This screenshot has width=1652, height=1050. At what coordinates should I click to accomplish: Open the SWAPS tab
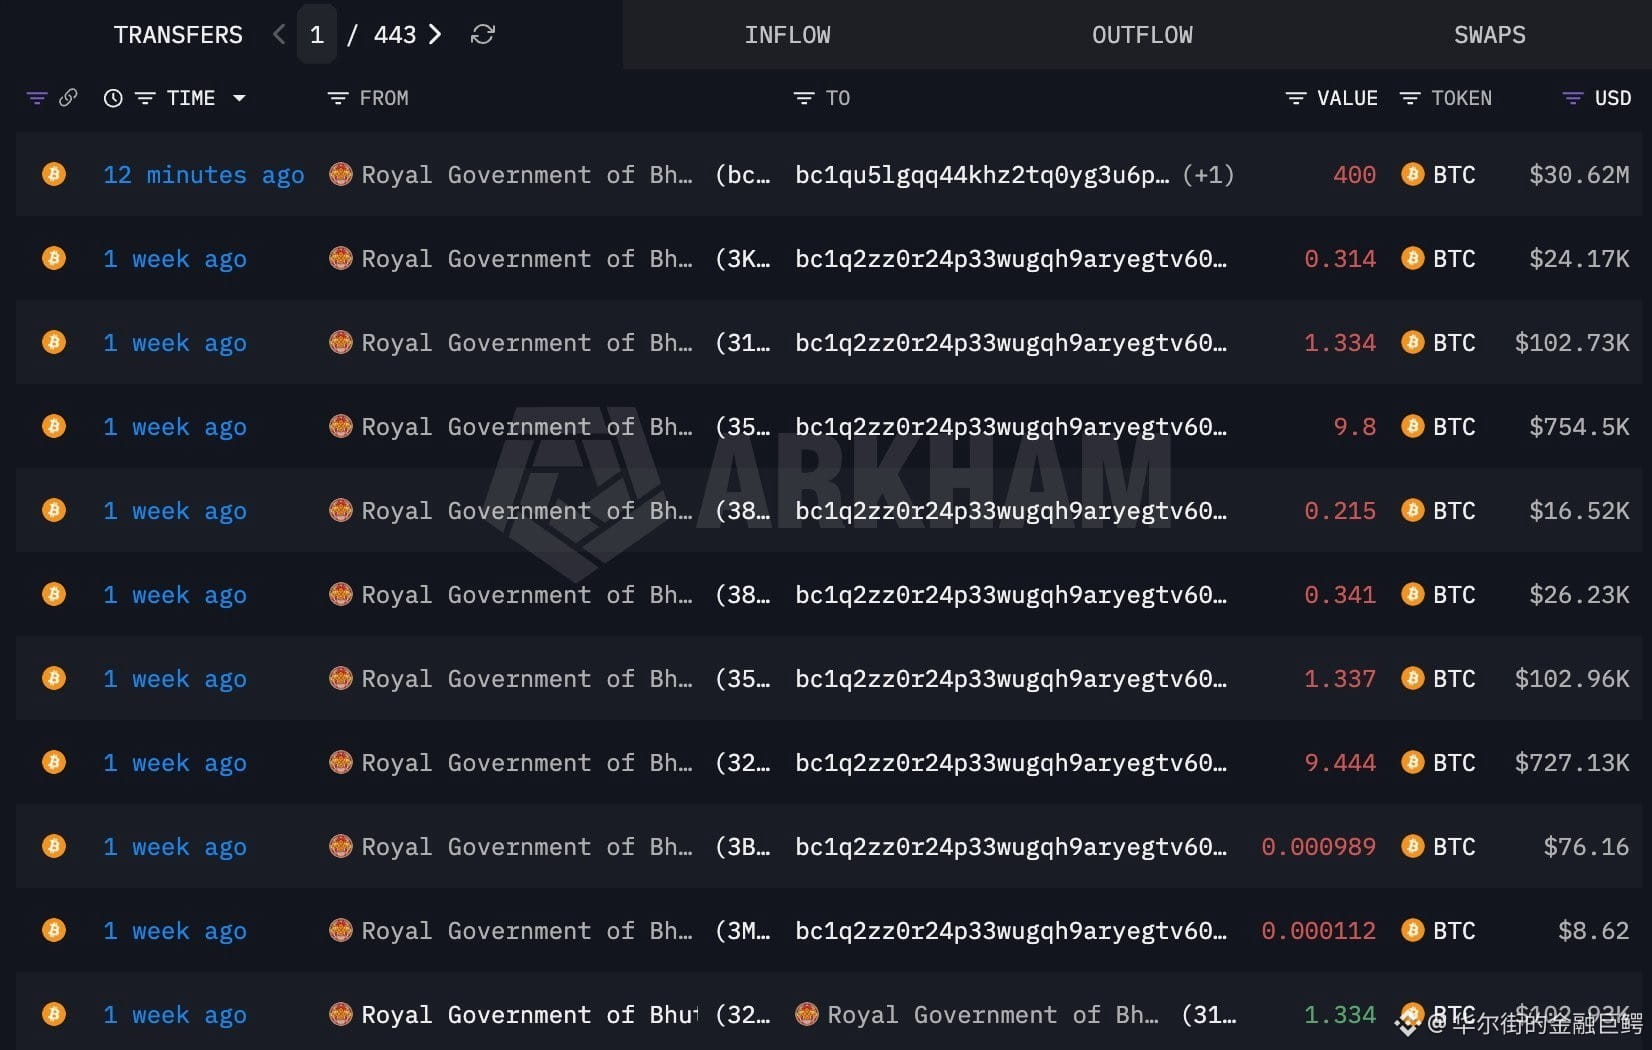click(x=1490, y=35)
